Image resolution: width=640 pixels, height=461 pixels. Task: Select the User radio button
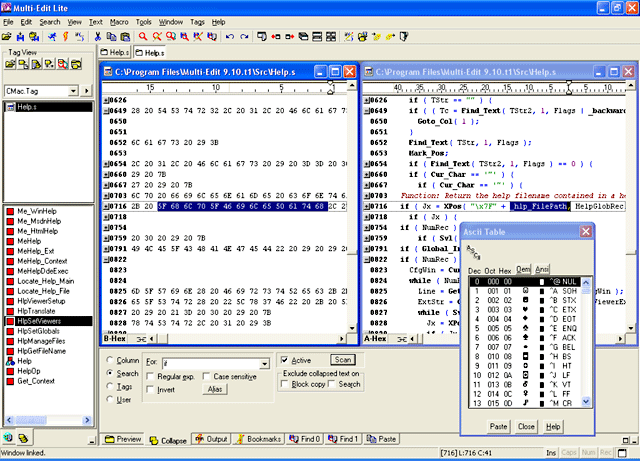click(109, 399)
